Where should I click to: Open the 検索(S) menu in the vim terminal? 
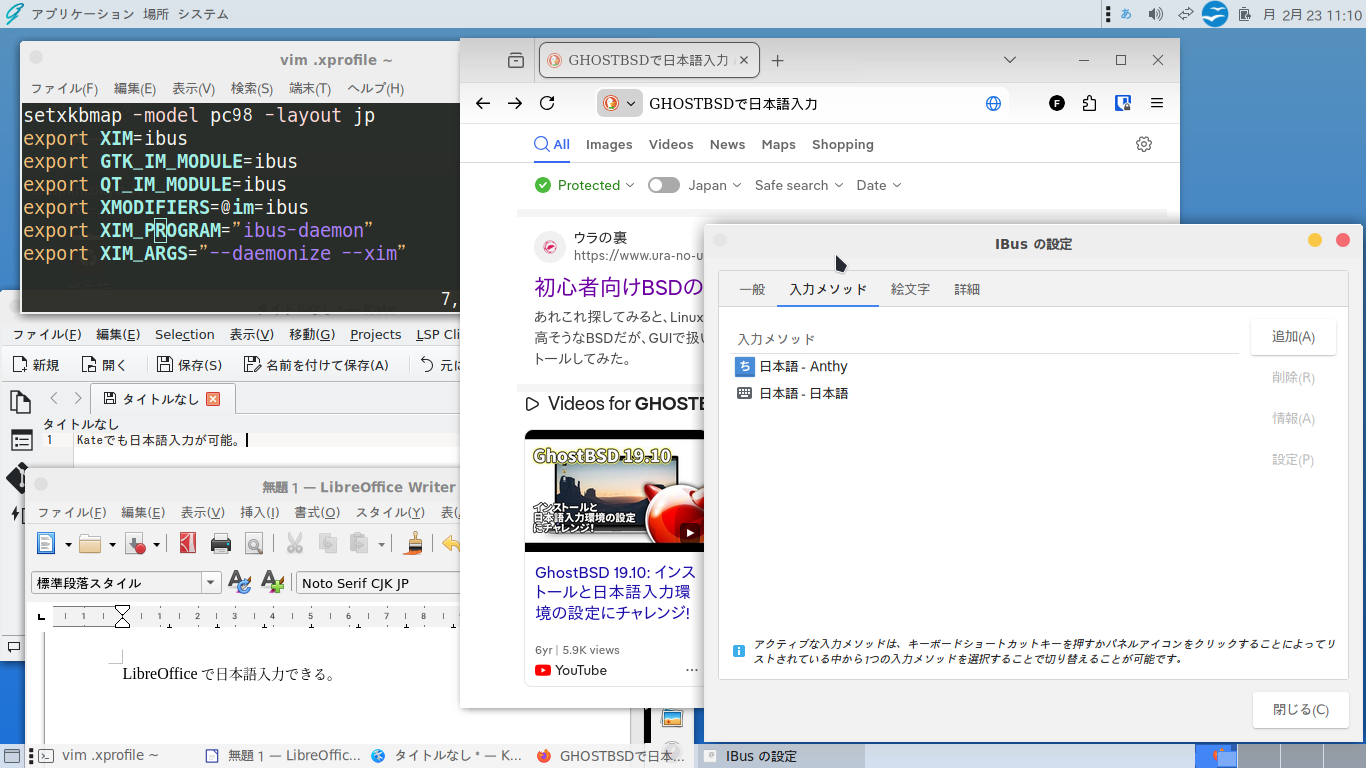coord(252,88)
